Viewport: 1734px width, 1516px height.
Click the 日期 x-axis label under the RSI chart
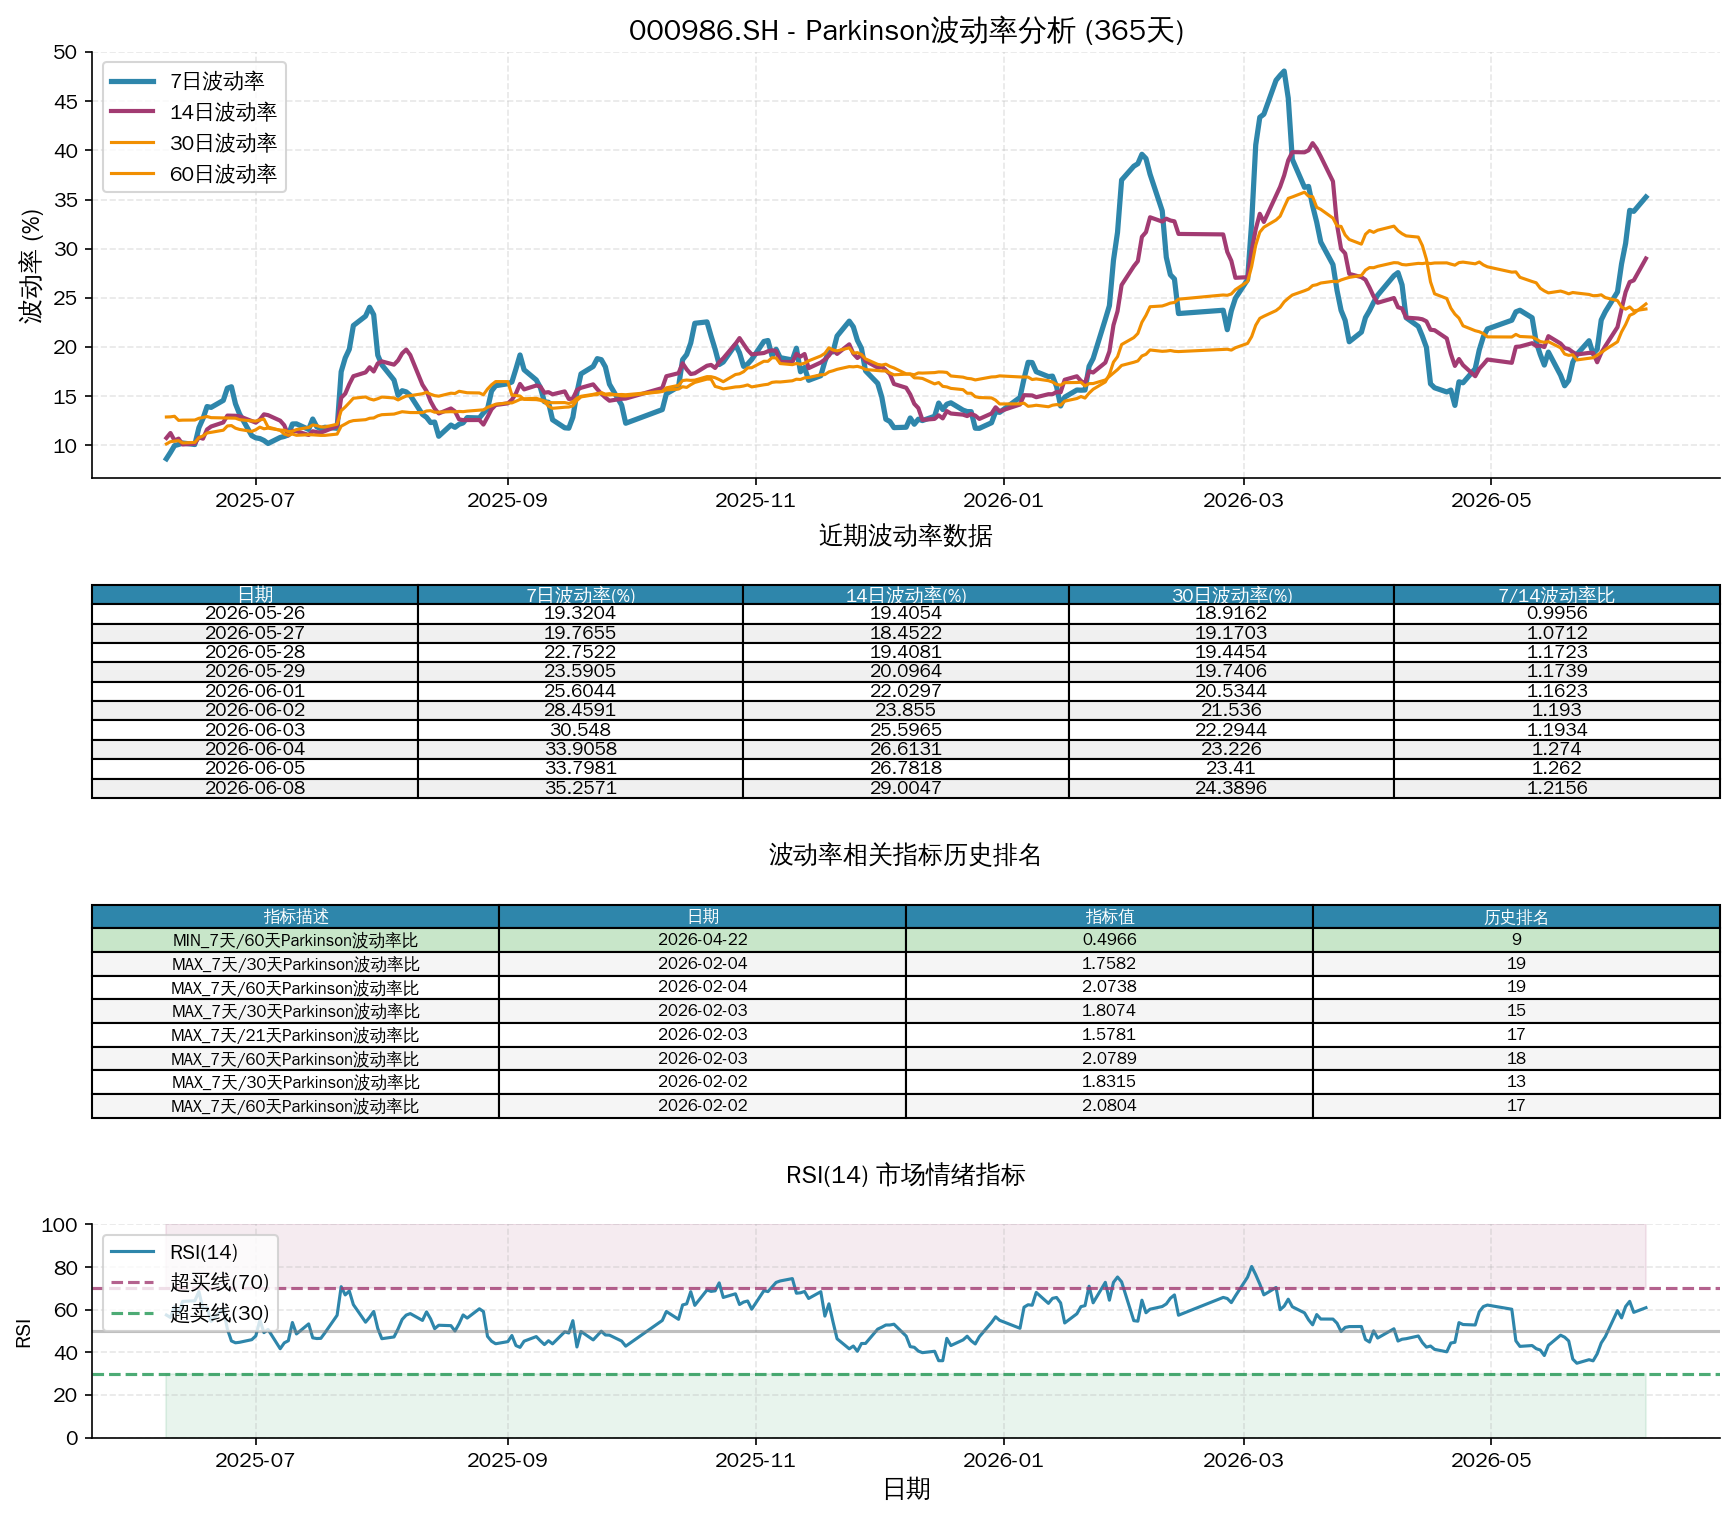pyautogui.click(x=906, y=1489)
